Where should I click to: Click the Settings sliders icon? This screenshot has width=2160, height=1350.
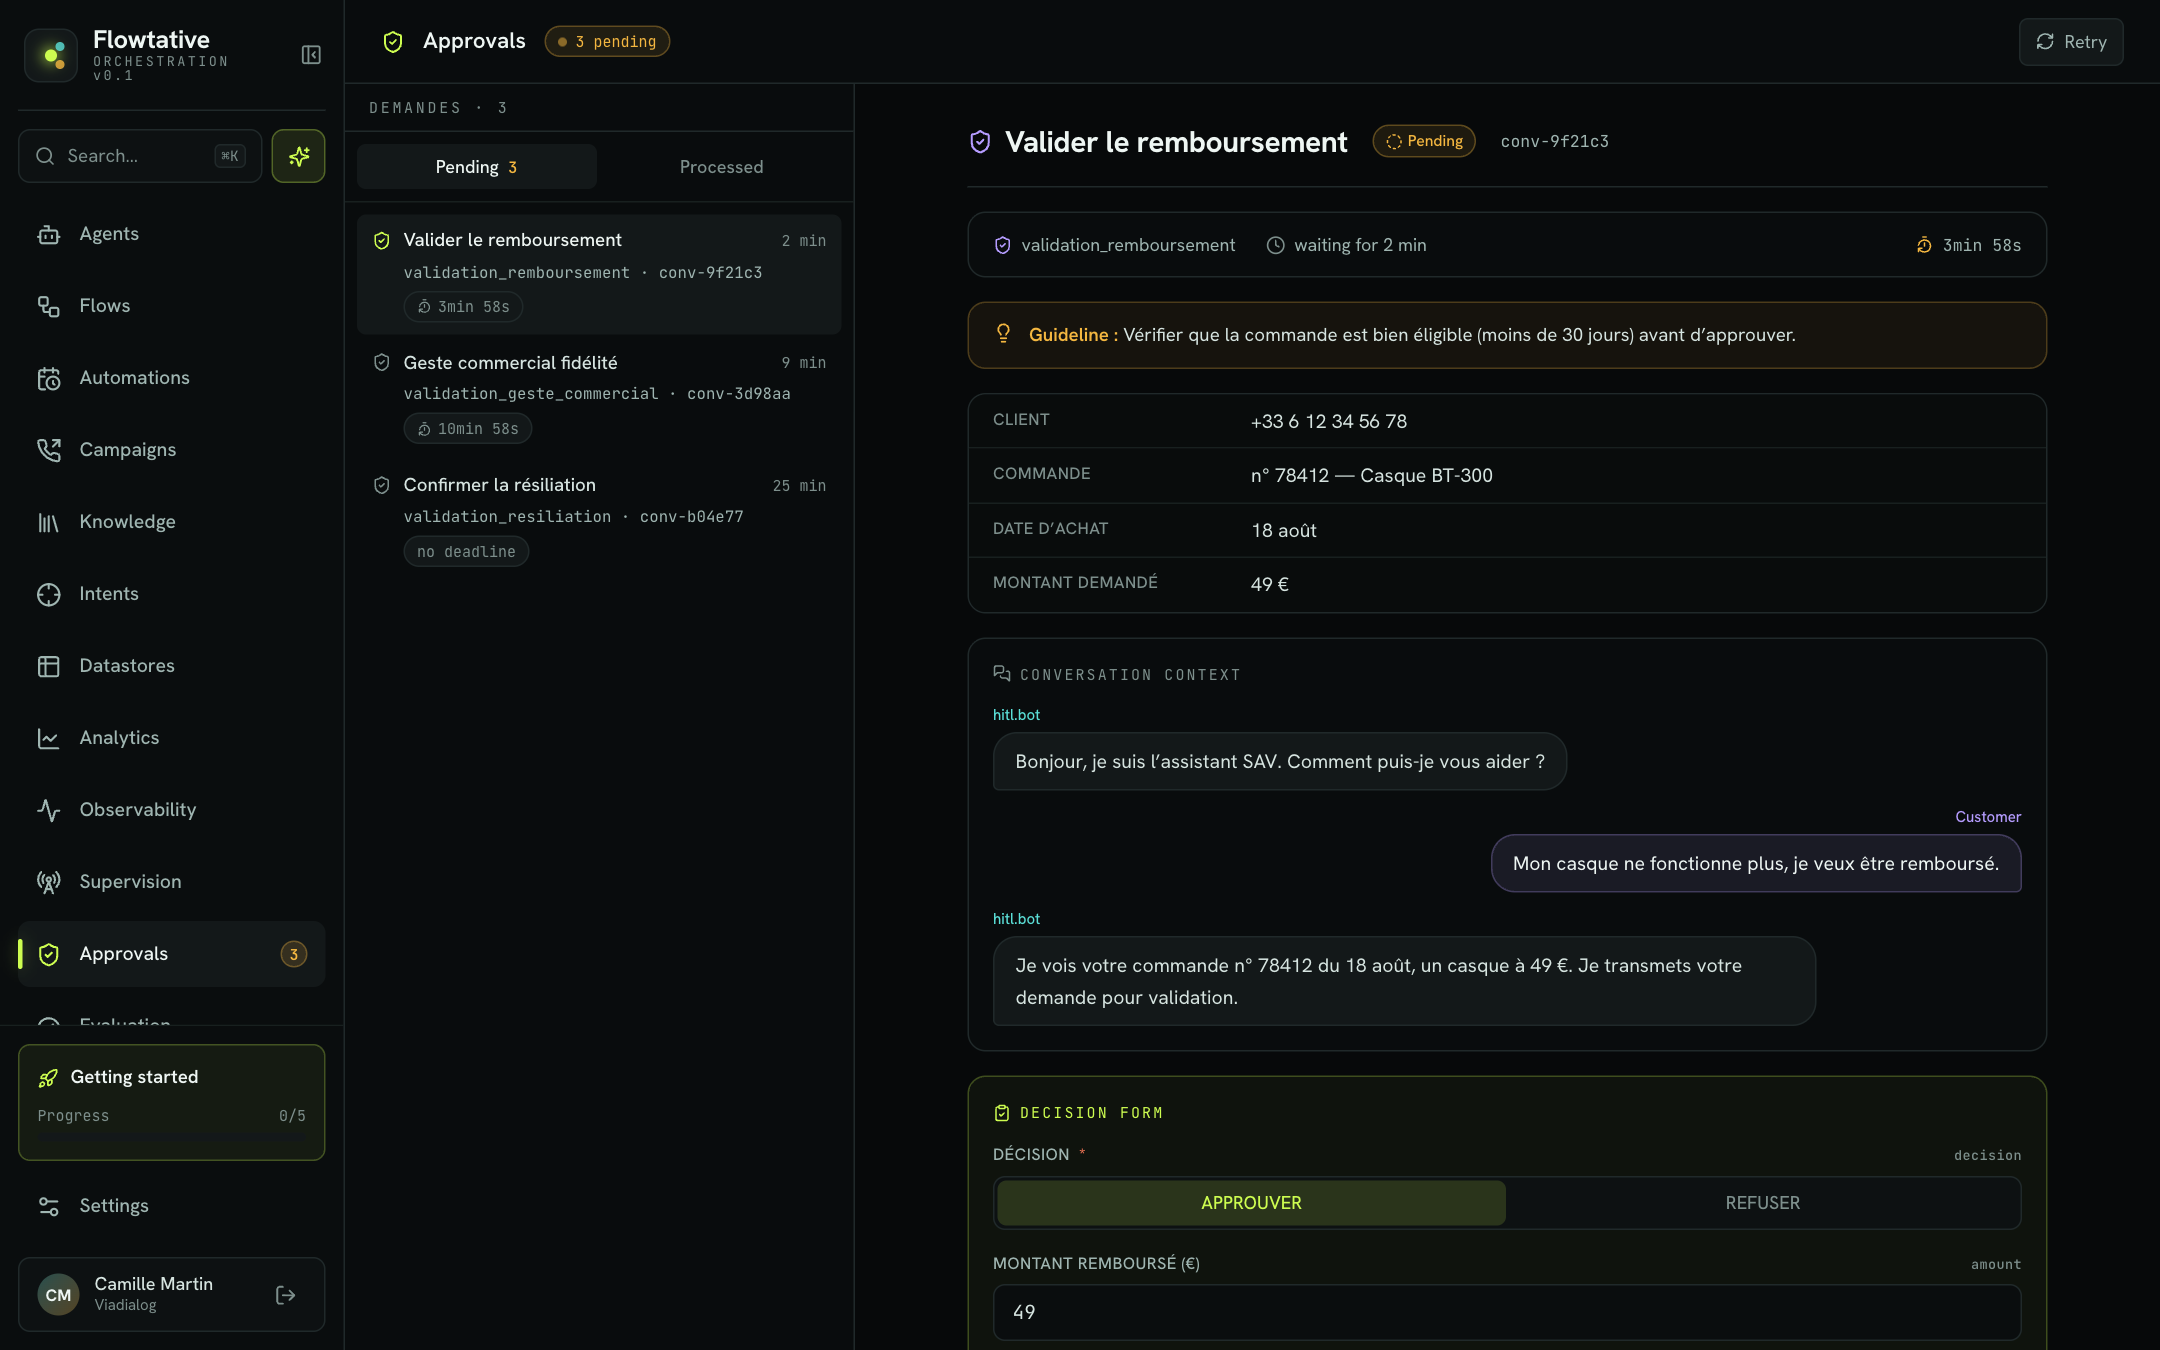(48, 1206)
